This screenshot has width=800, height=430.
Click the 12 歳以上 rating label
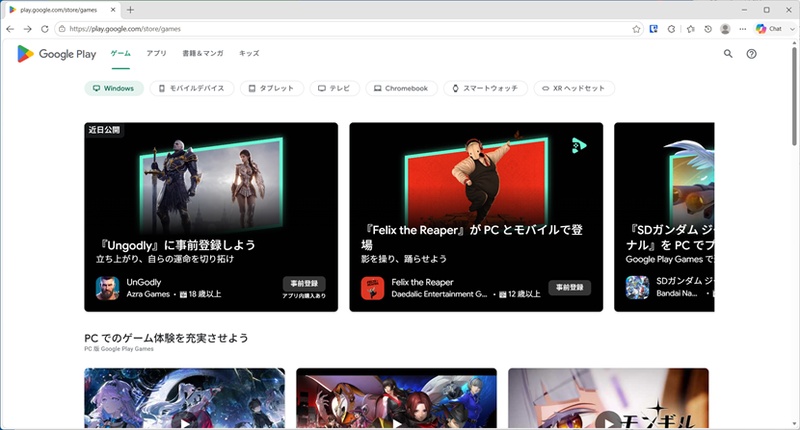(x=519, y=294)
